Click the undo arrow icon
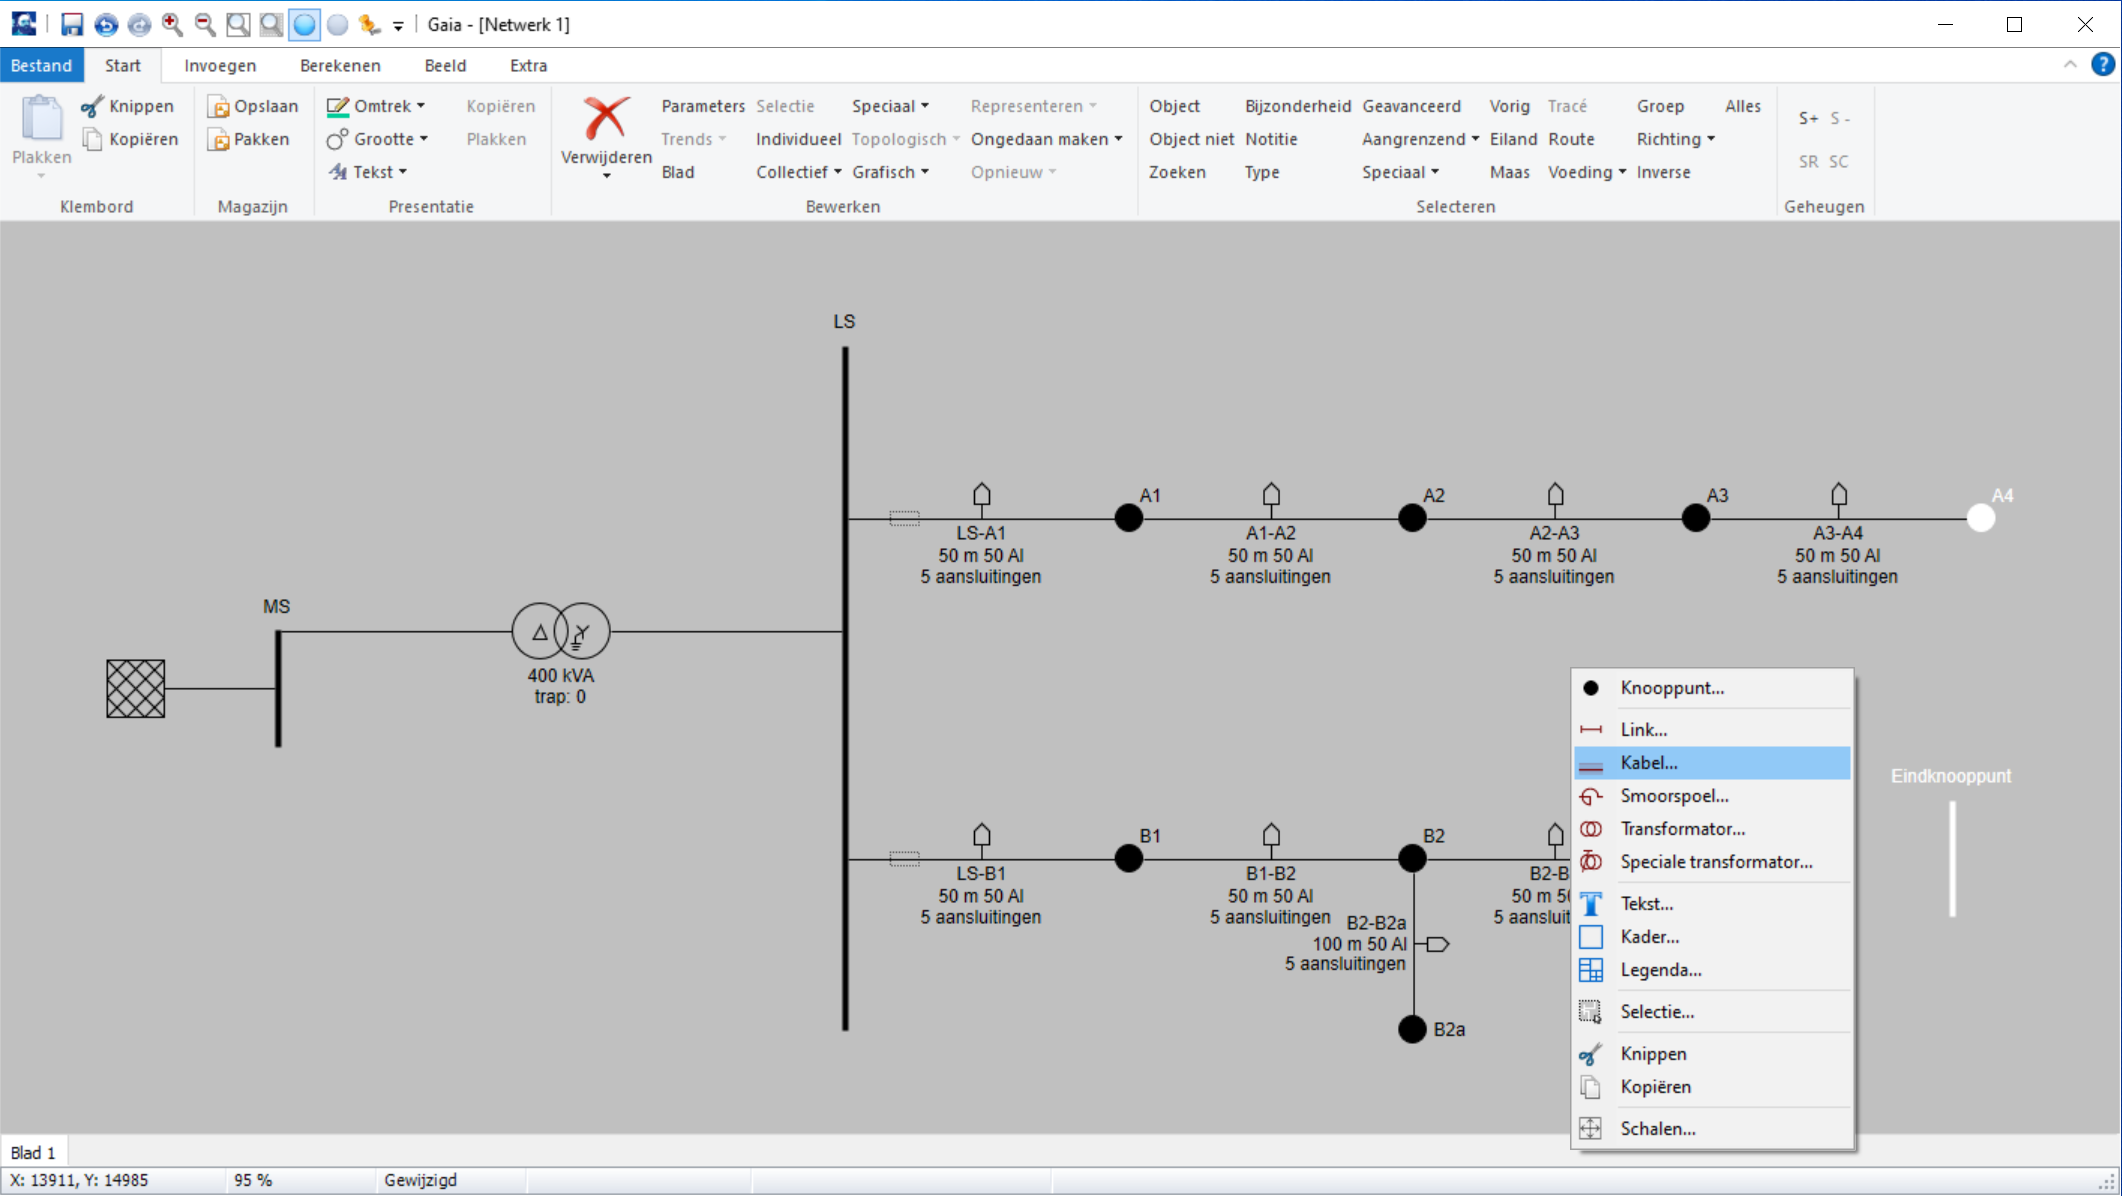2122x1196 pixels. pyautogui.click(x=106, y=24)
